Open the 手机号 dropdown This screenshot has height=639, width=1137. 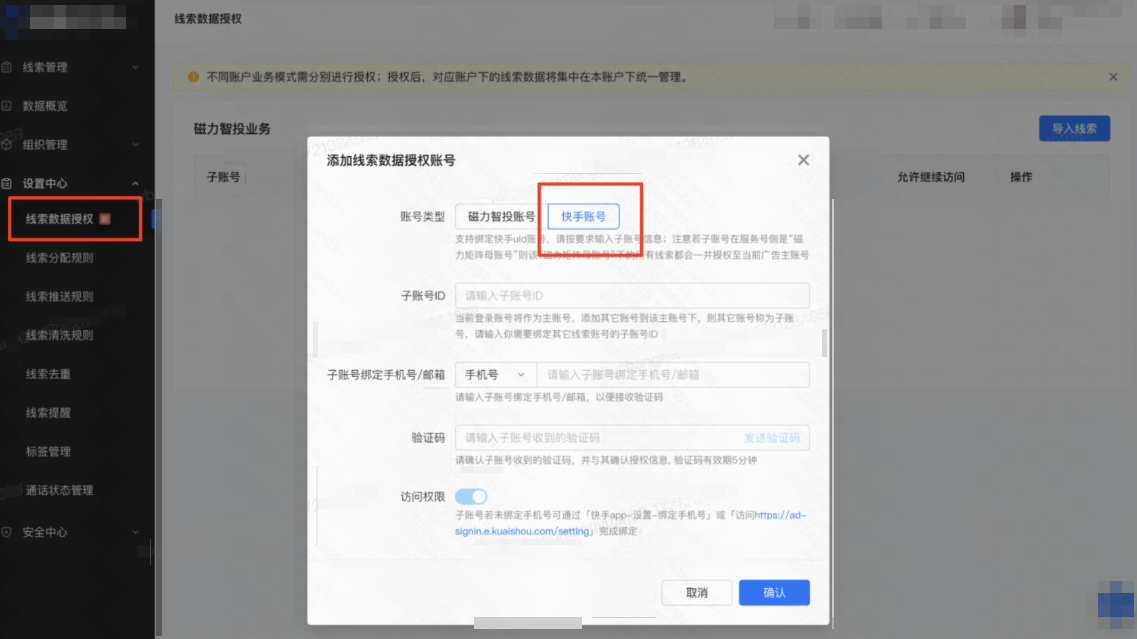point(495,374)
